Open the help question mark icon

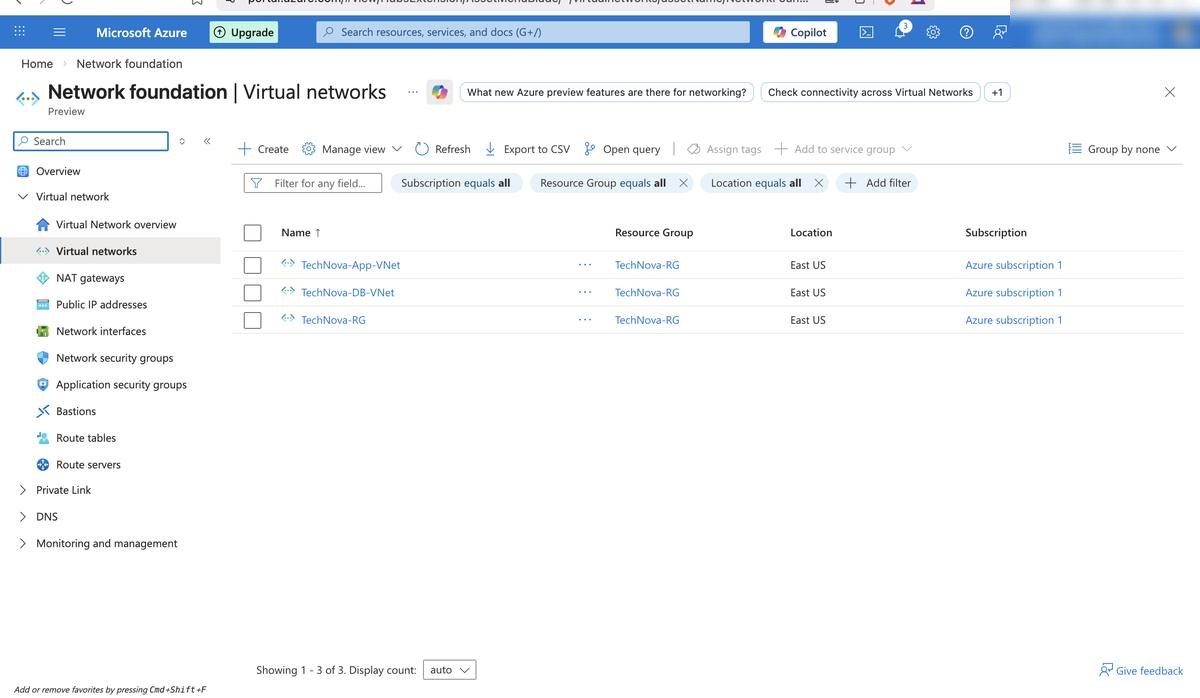click(x=966, y=32)
